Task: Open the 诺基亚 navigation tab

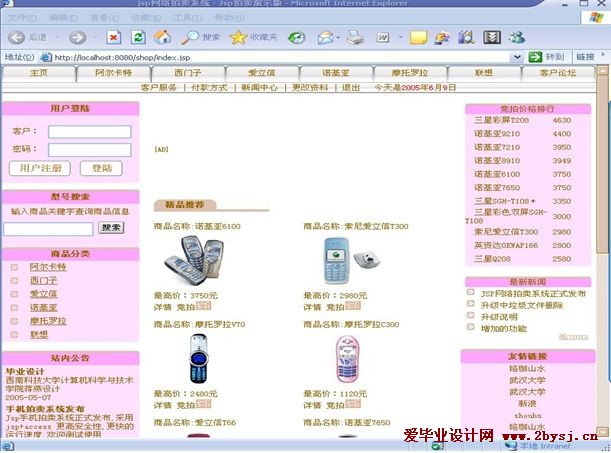Action: point(336,73)
